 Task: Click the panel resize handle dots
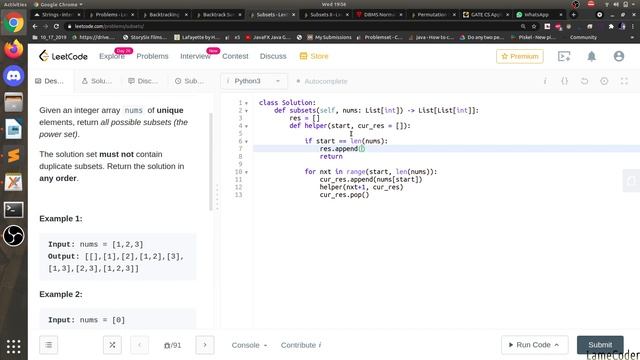[x=217, y=197]
